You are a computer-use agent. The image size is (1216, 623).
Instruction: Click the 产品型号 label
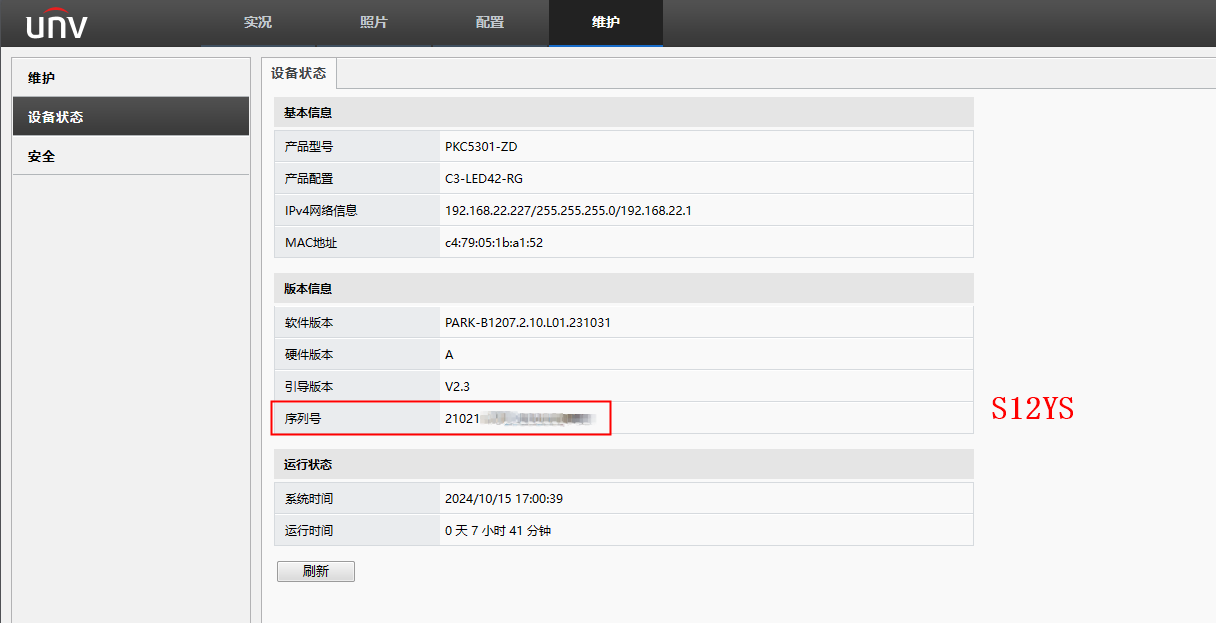pos(309,146)
